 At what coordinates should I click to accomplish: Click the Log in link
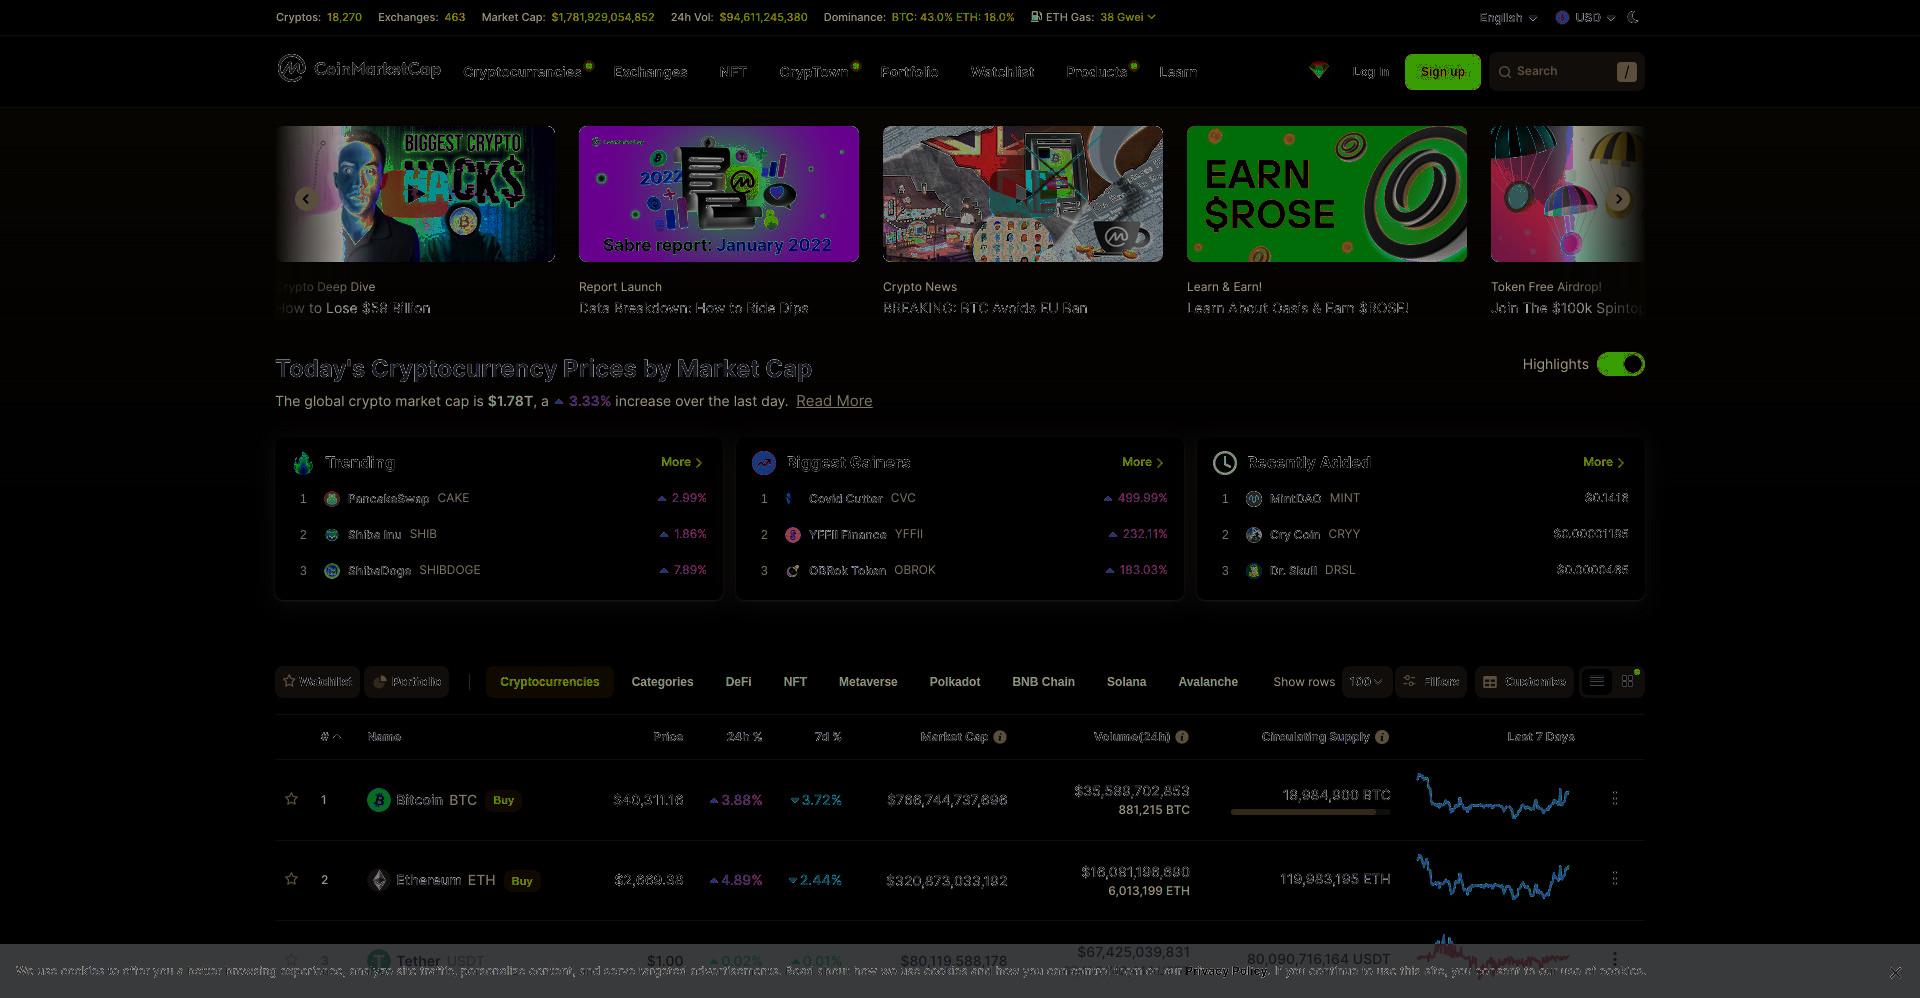[1371, 72]
